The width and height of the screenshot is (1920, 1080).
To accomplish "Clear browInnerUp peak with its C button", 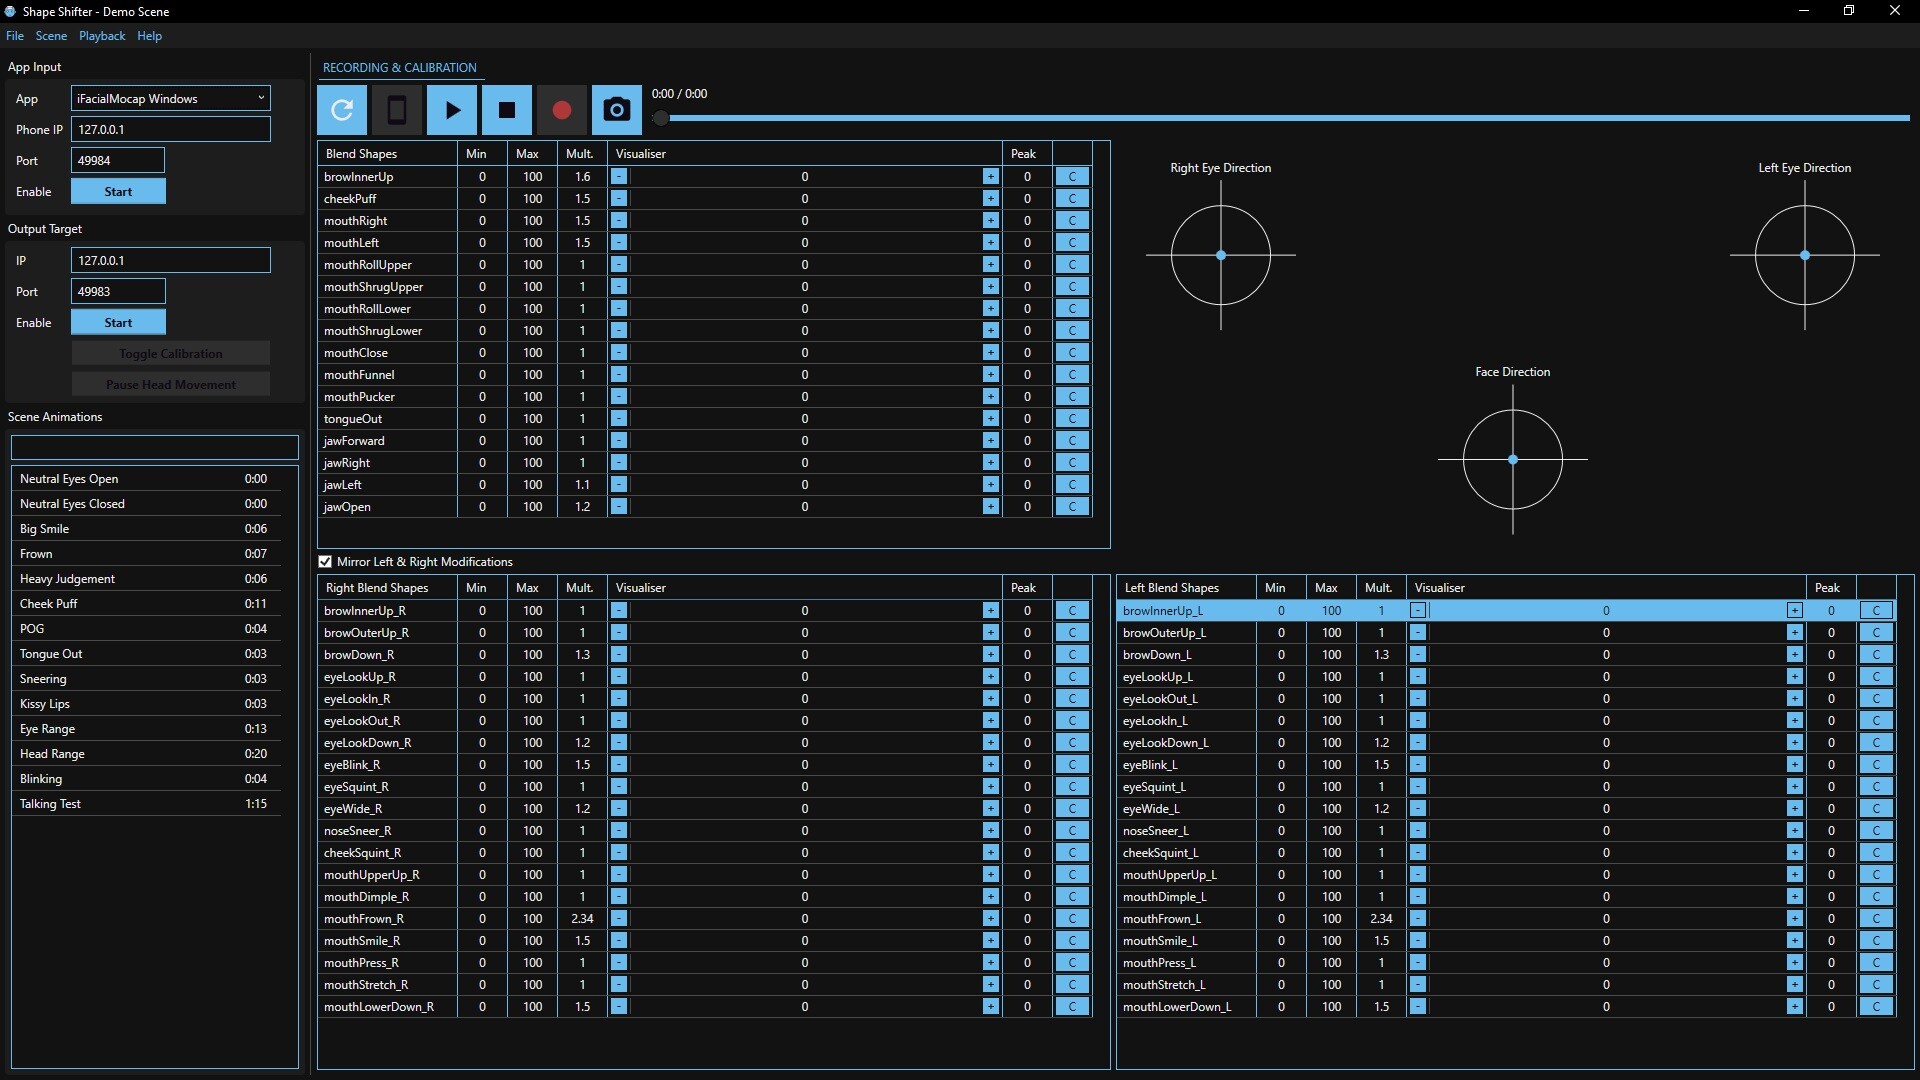I will tap(1072, 176).
